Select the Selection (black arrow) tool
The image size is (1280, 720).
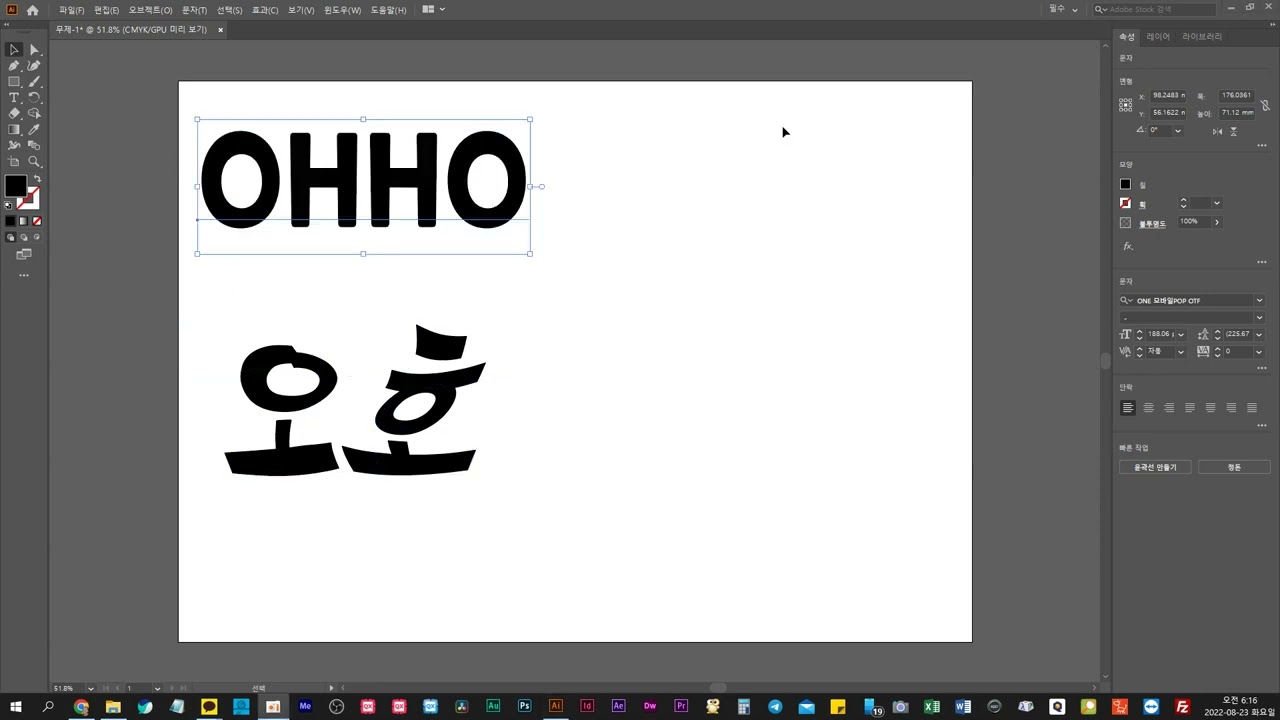point(14,50)
